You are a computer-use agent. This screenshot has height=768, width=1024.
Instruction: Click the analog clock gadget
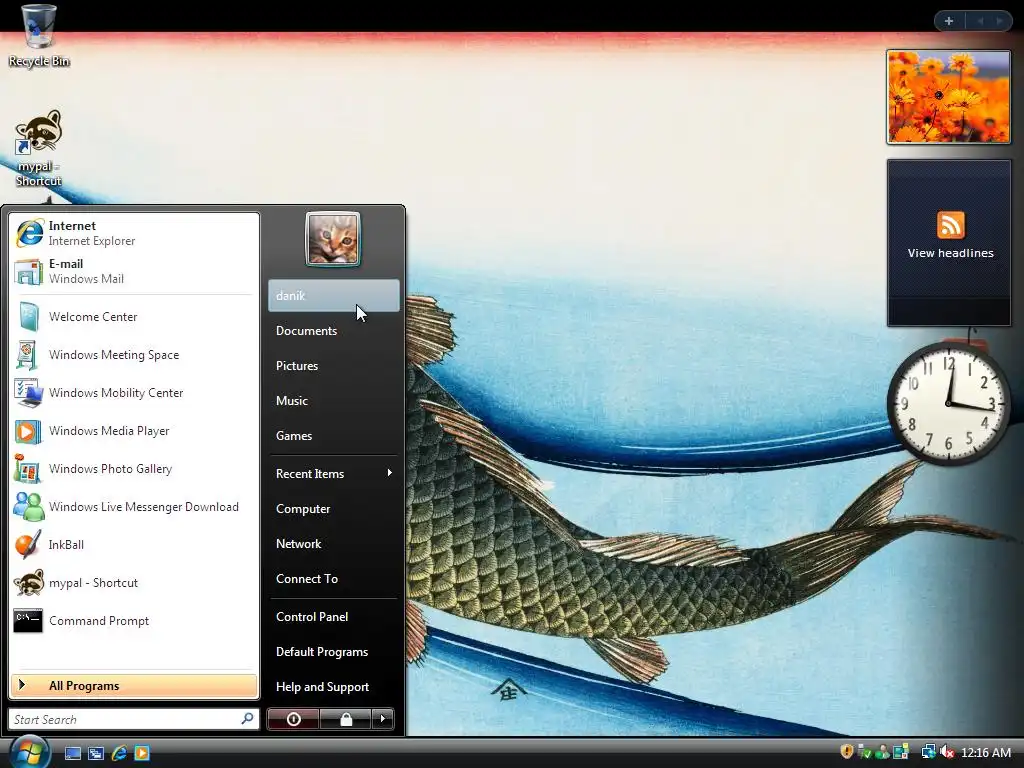pyautogui.click(x=948, y=404)
